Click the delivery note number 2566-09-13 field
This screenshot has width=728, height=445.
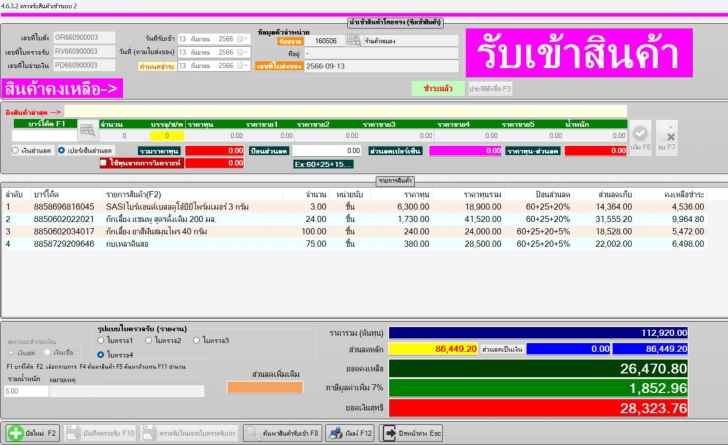tap(381, 66)
